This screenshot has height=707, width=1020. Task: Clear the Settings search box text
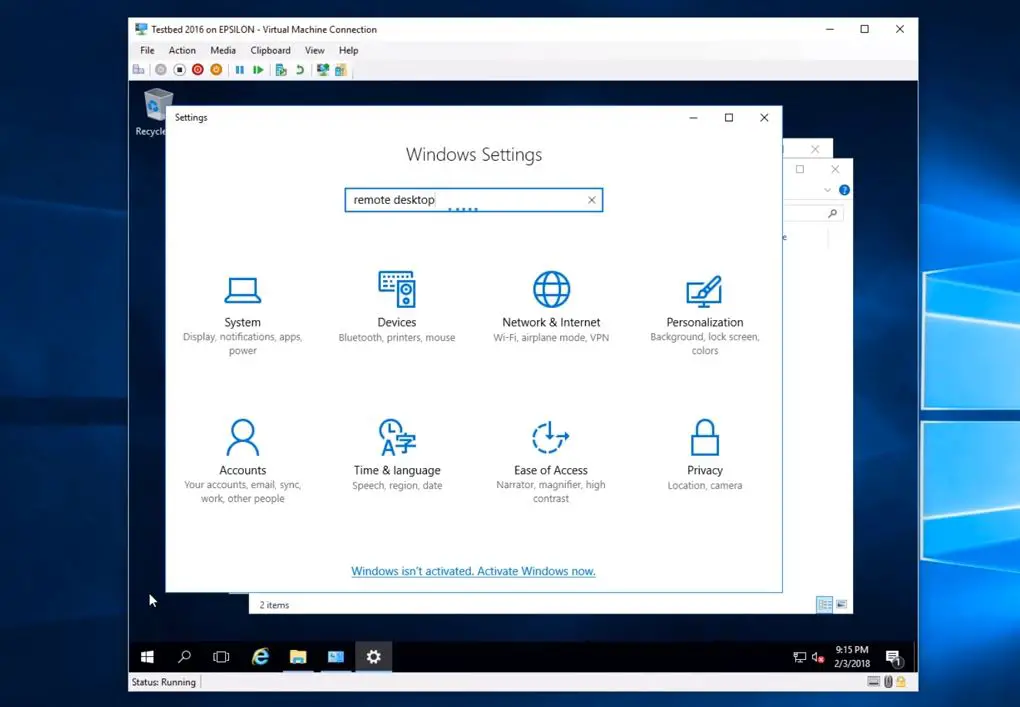coord(591,200)
